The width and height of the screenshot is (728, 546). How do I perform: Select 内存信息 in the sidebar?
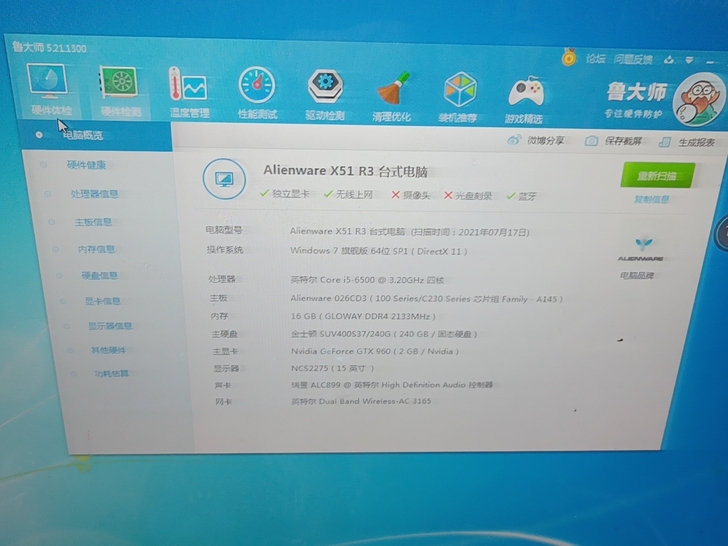pyautogui.click(x=96, y=249)
